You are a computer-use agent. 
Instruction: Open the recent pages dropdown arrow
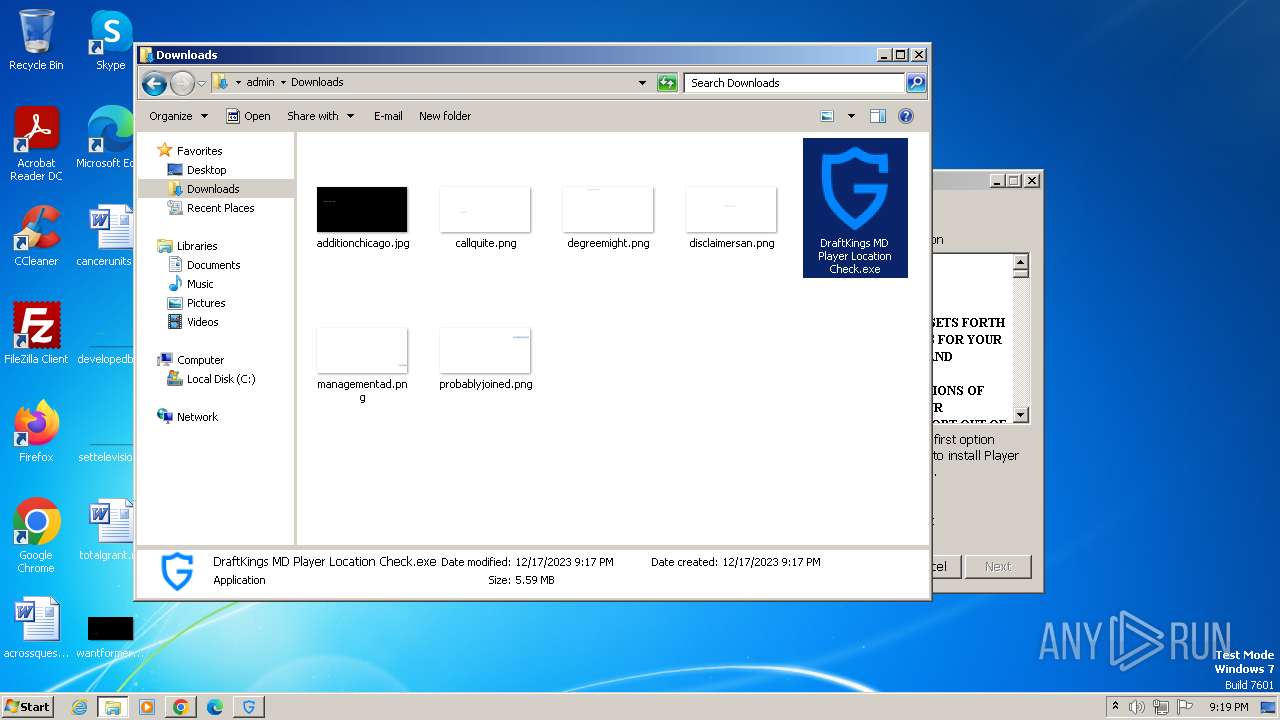click(201, 83)
